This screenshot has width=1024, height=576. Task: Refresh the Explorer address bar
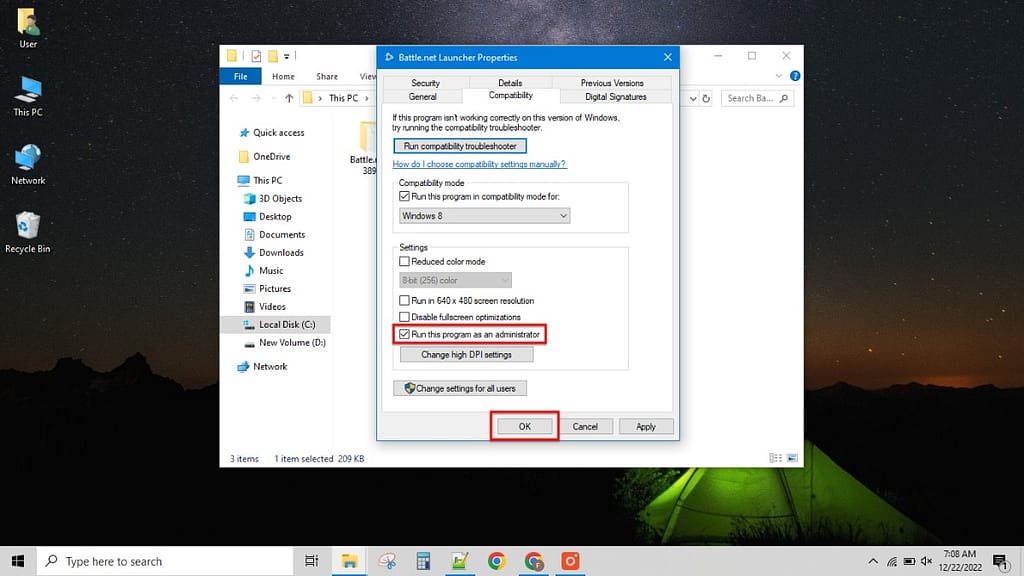(x=706, y=99)
